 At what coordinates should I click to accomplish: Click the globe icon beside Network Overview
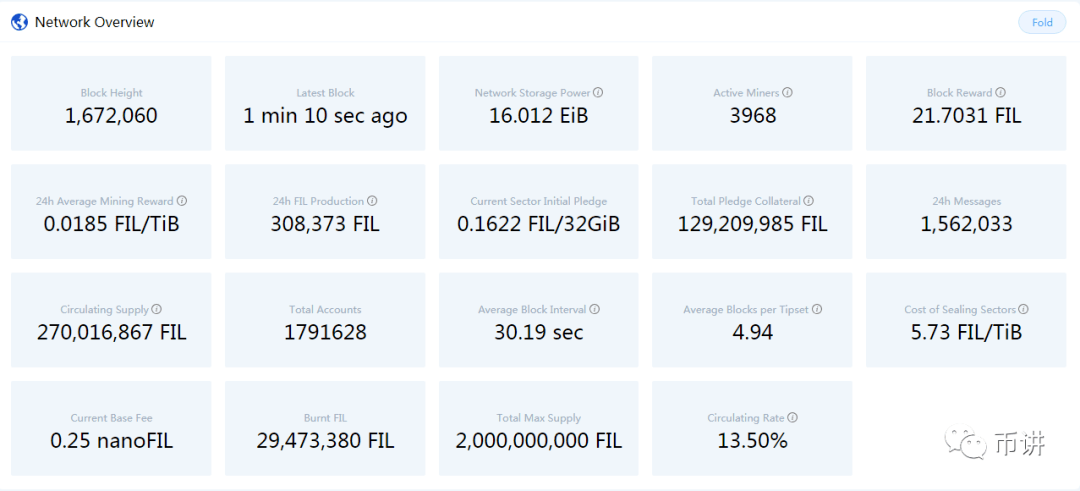(x=19, y=22)
